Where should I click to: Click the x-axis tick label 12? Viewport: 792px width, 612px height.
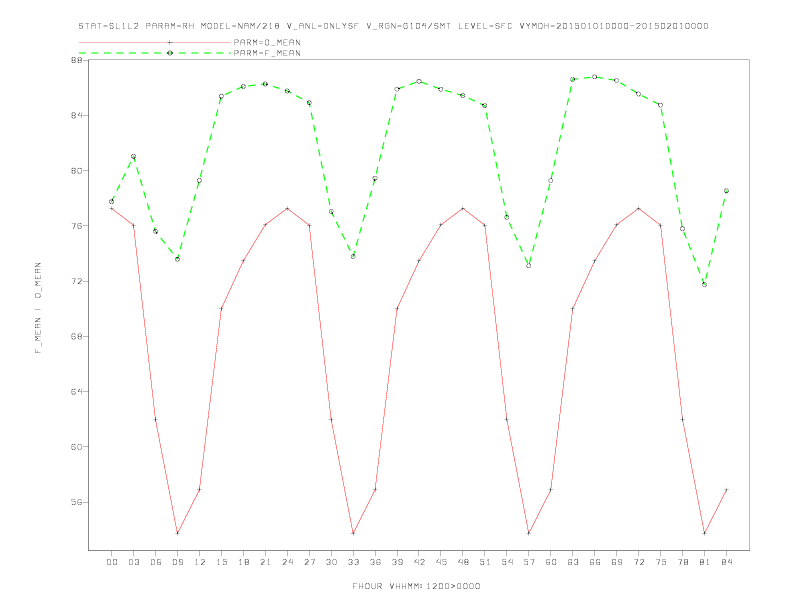[200, 562]
